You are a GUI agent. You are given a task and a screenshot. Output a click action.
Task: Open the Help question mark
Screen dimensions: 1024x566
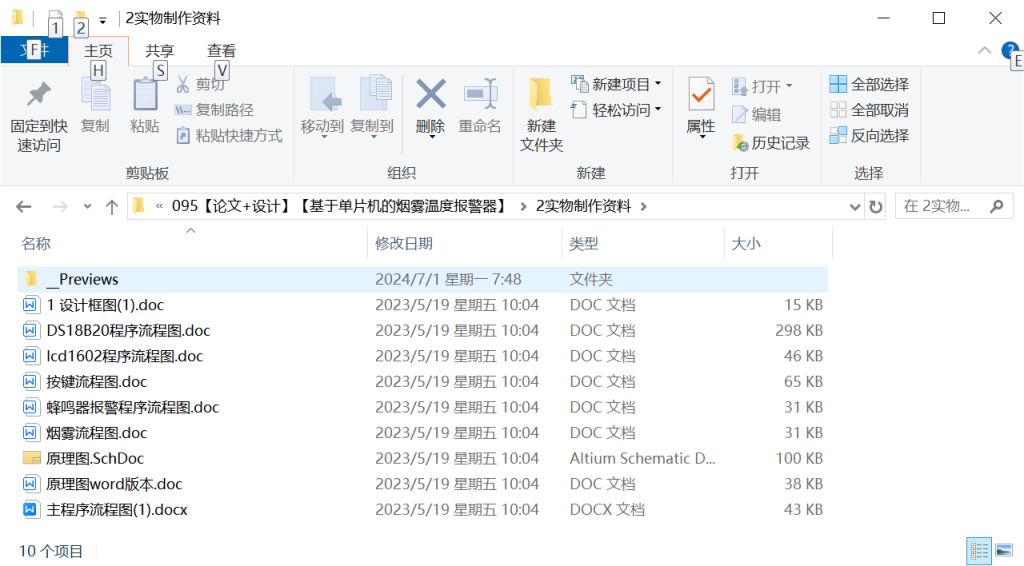coord(1010,50)
